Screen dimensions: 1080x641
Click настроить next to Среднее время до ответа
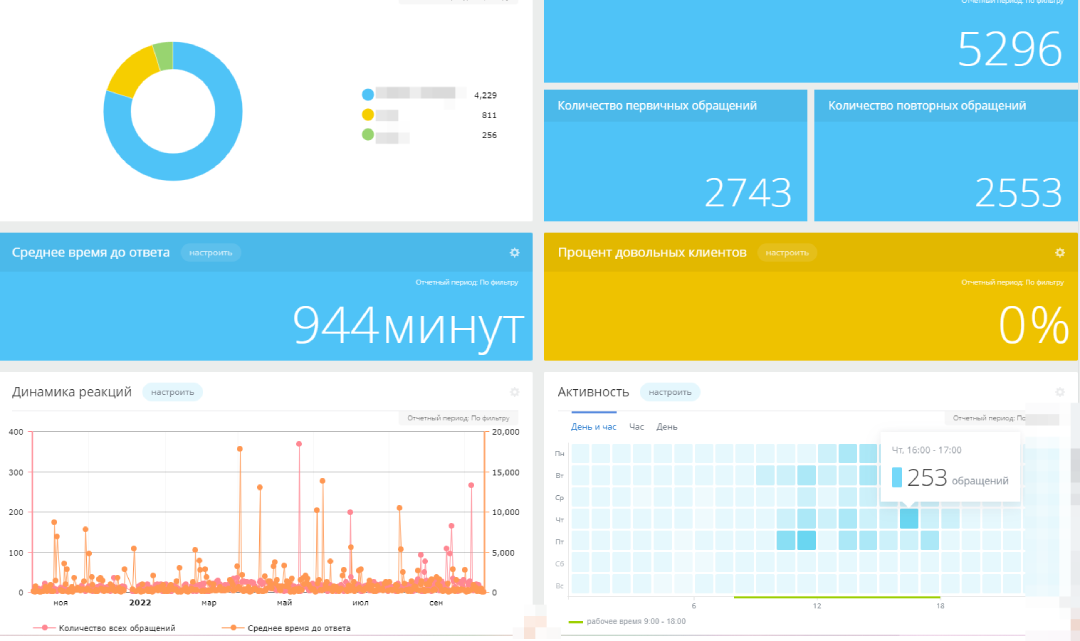pyautogui.click(x=211, y=253)
